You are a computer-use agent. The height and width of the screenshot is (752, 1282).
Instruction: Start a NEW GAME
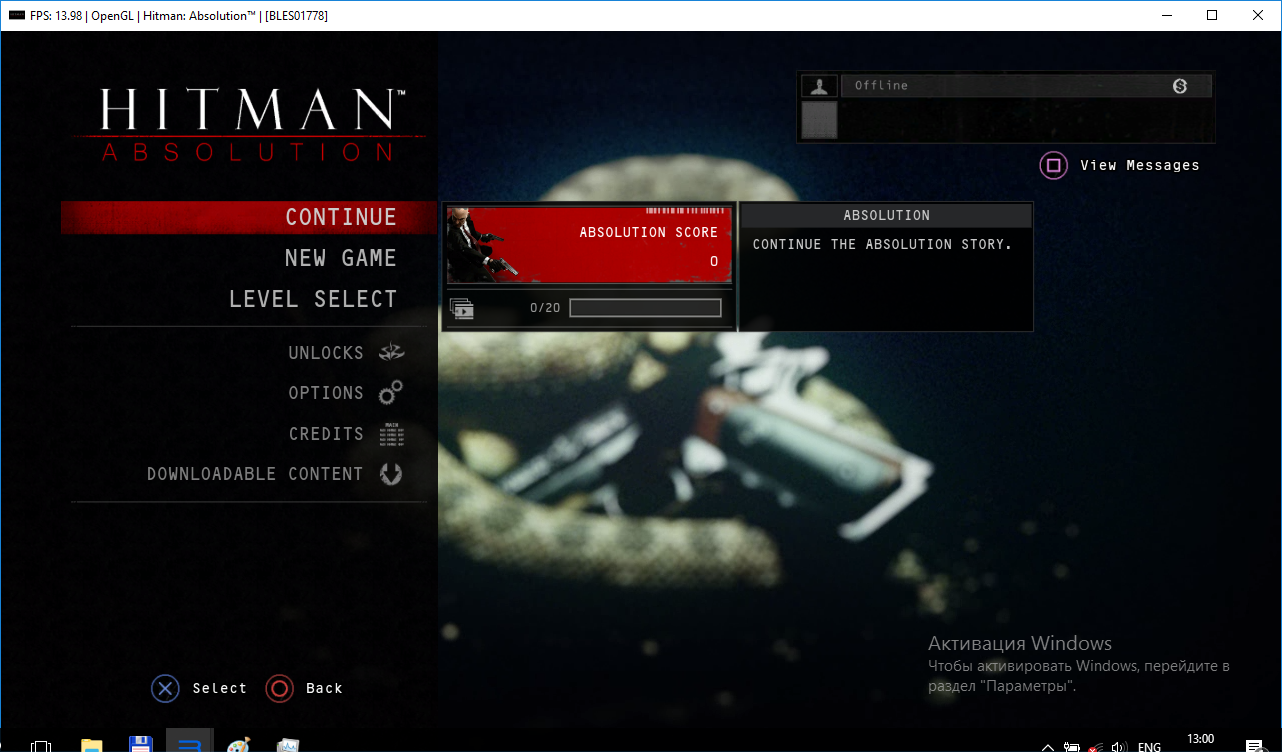click(340, 258)
